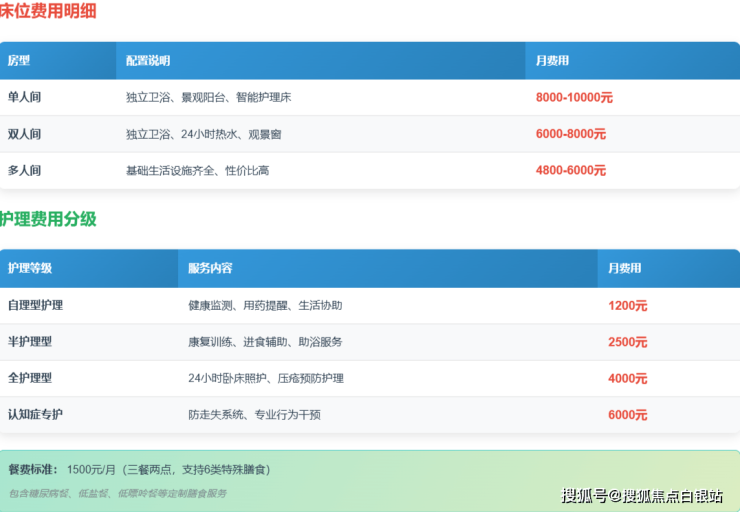Select the 1200元 nursing fee
740x512 pixels.
627,306
